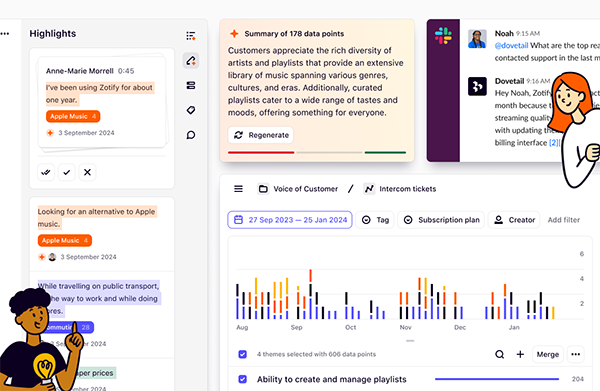Toggle the 4 themes selected checkbox
Screen dimensions: 600x391
tap(243, 354)
